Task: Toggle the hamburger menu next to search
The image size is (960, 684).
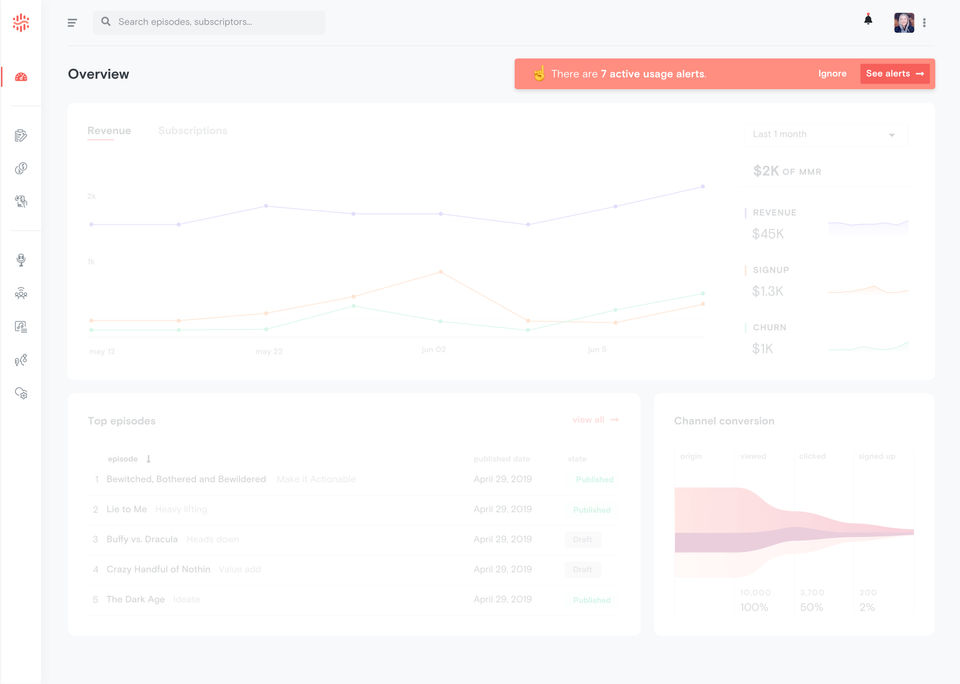Action: coord(72,23)
